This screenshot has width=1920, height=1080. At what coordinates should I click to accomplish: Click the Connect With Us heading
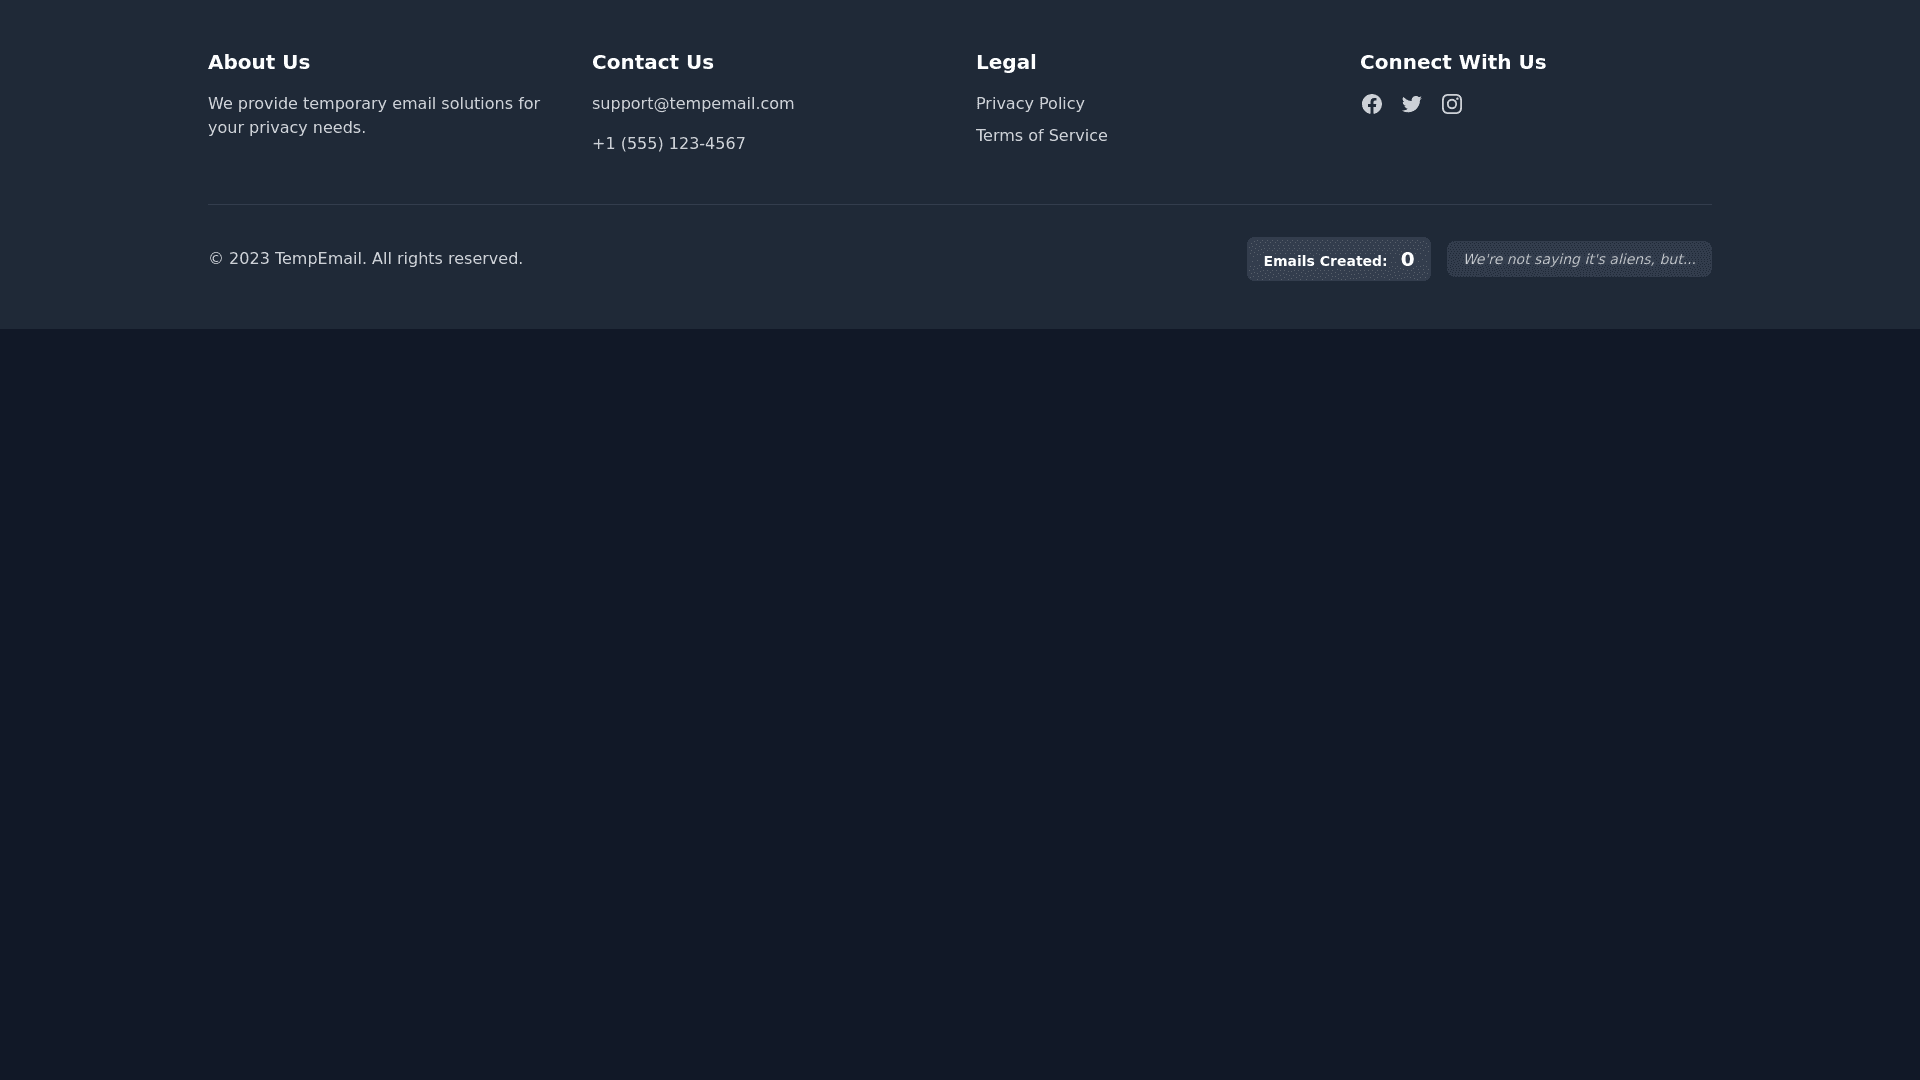(x=1452, y=63)
